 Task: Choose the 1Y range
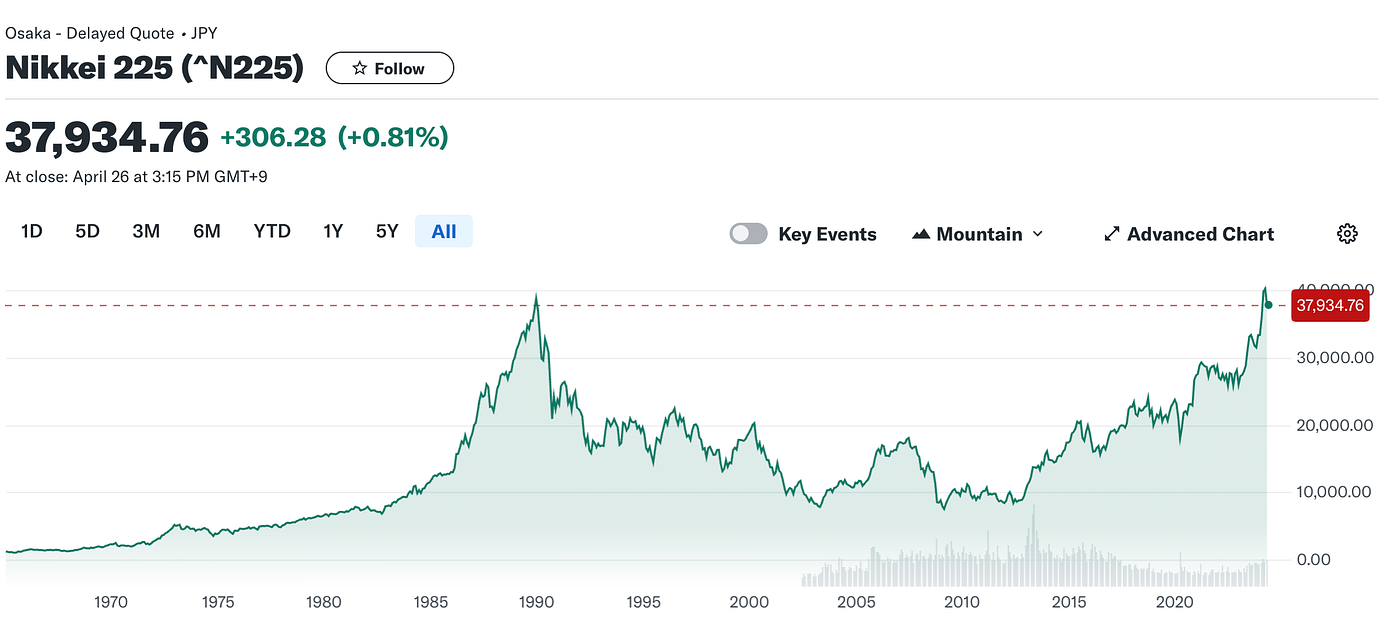pos(333,232)
